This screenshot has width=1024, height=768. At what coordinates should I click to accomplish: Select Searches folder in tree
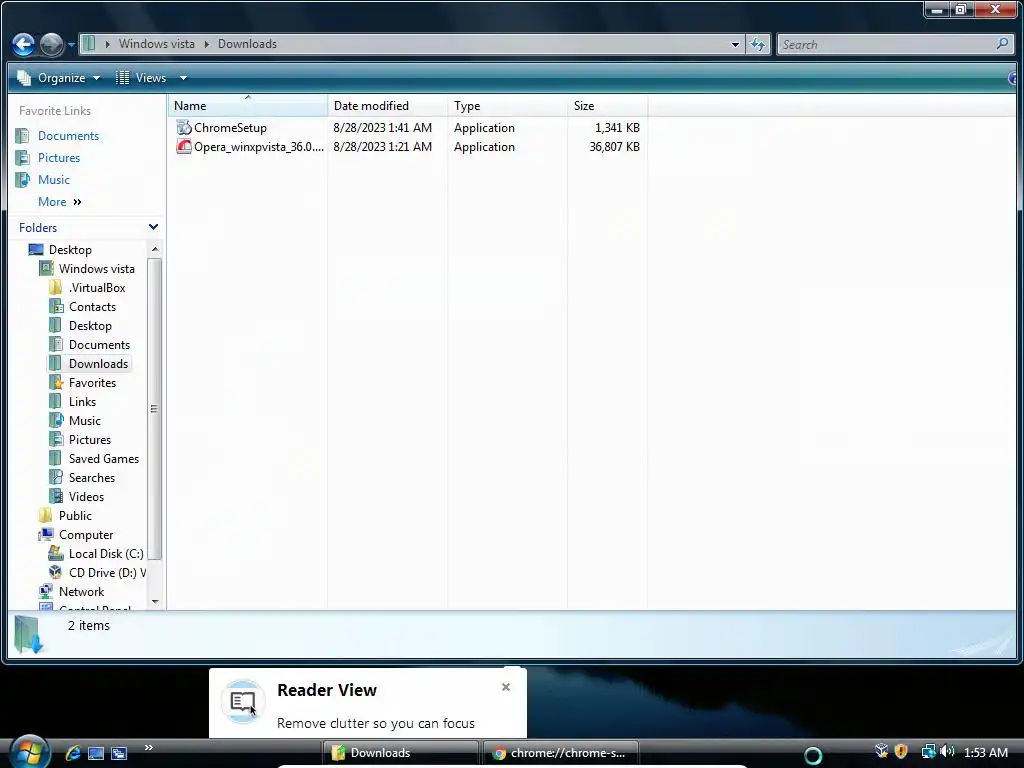91,478
